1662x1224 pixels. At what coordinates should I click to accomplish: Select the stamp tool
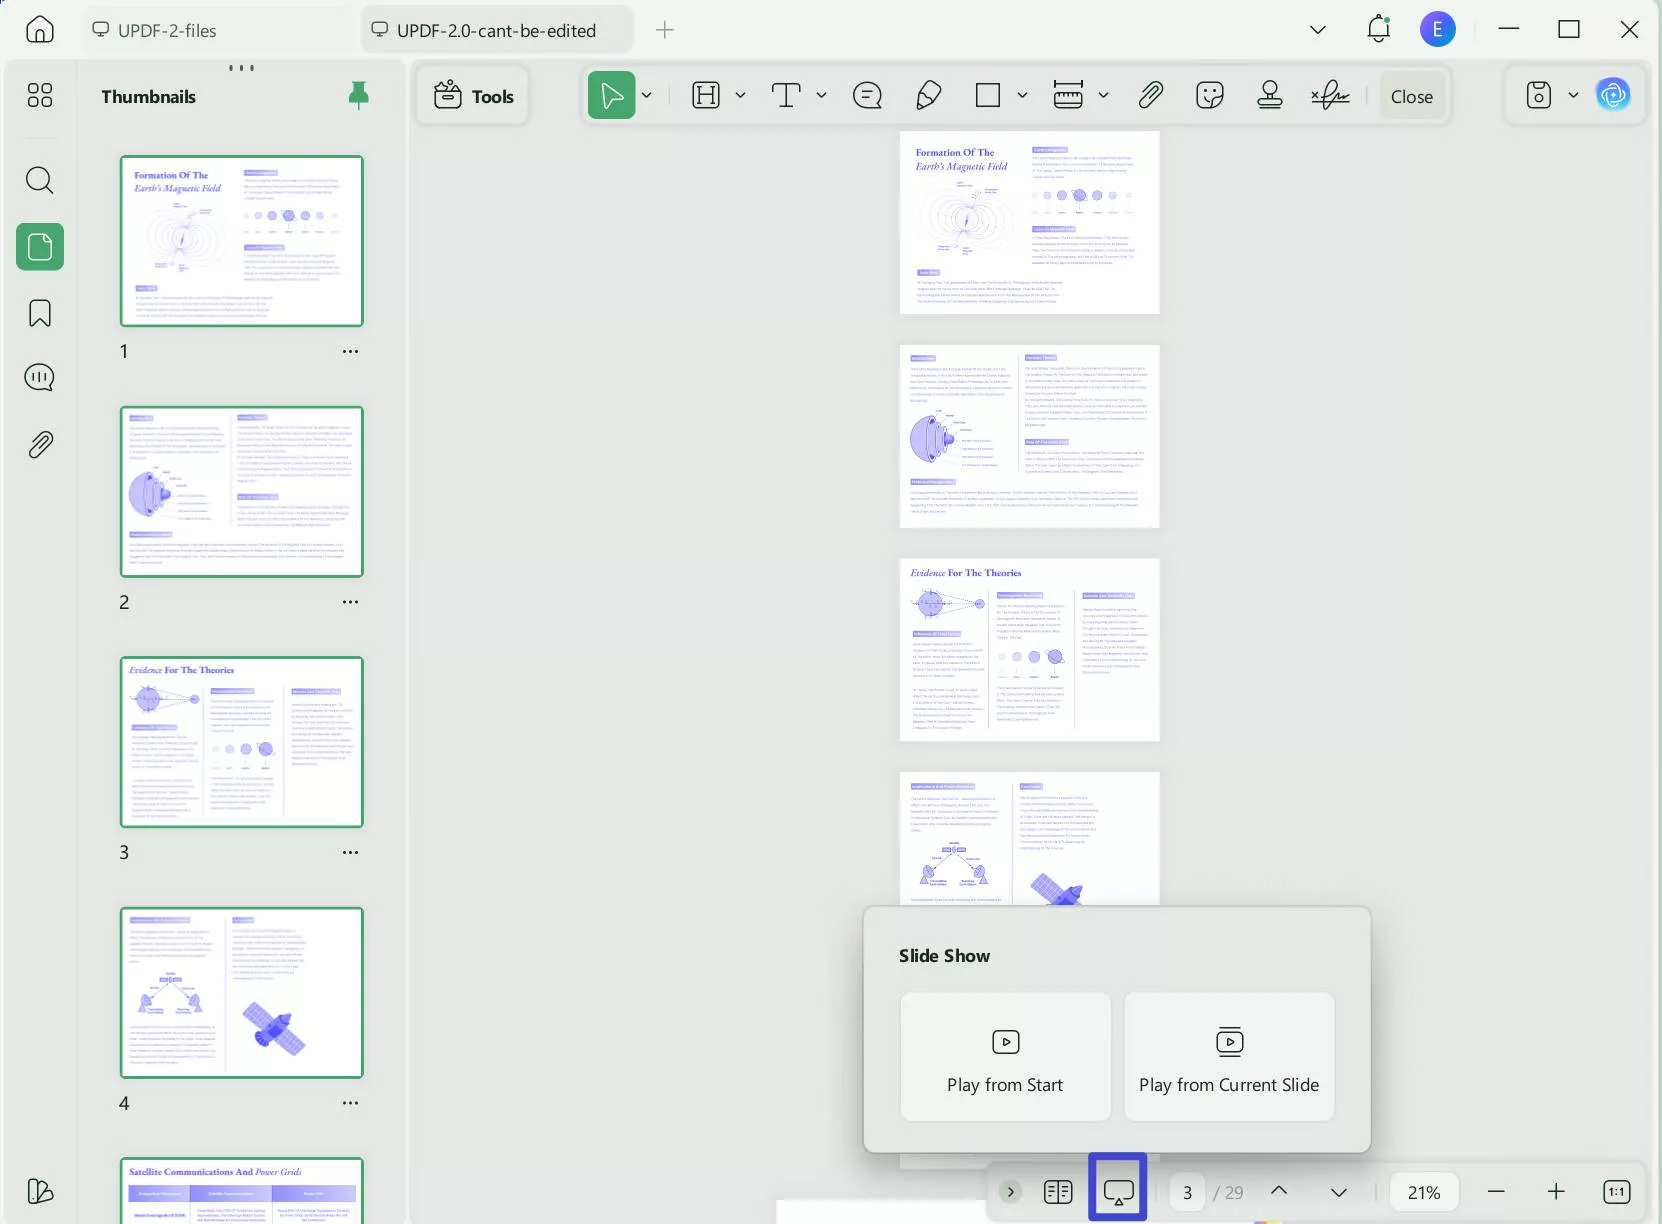[x=1268, y=95]
